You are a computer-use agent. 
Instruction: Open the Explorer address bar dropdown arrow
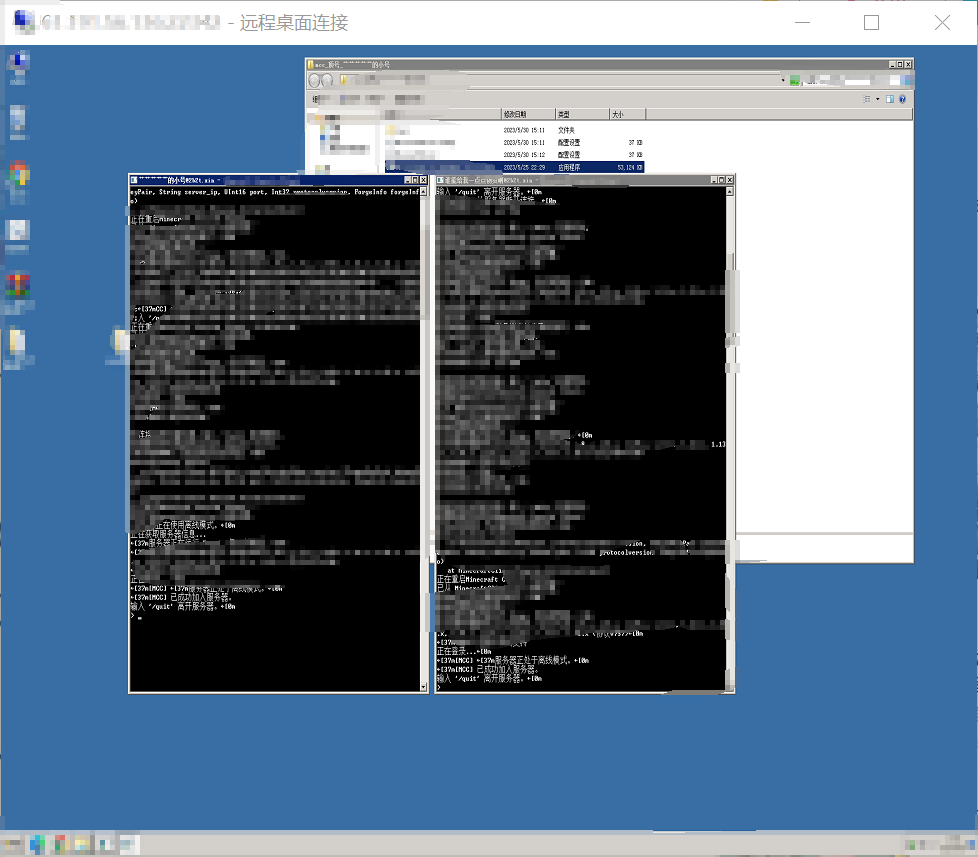click(x=782, y=80)
